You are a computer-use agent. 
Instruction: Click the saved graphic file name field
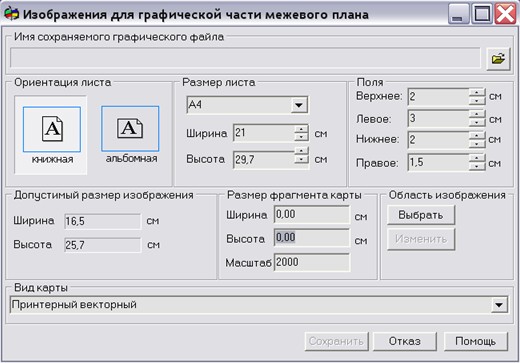[x=245, y=58]
